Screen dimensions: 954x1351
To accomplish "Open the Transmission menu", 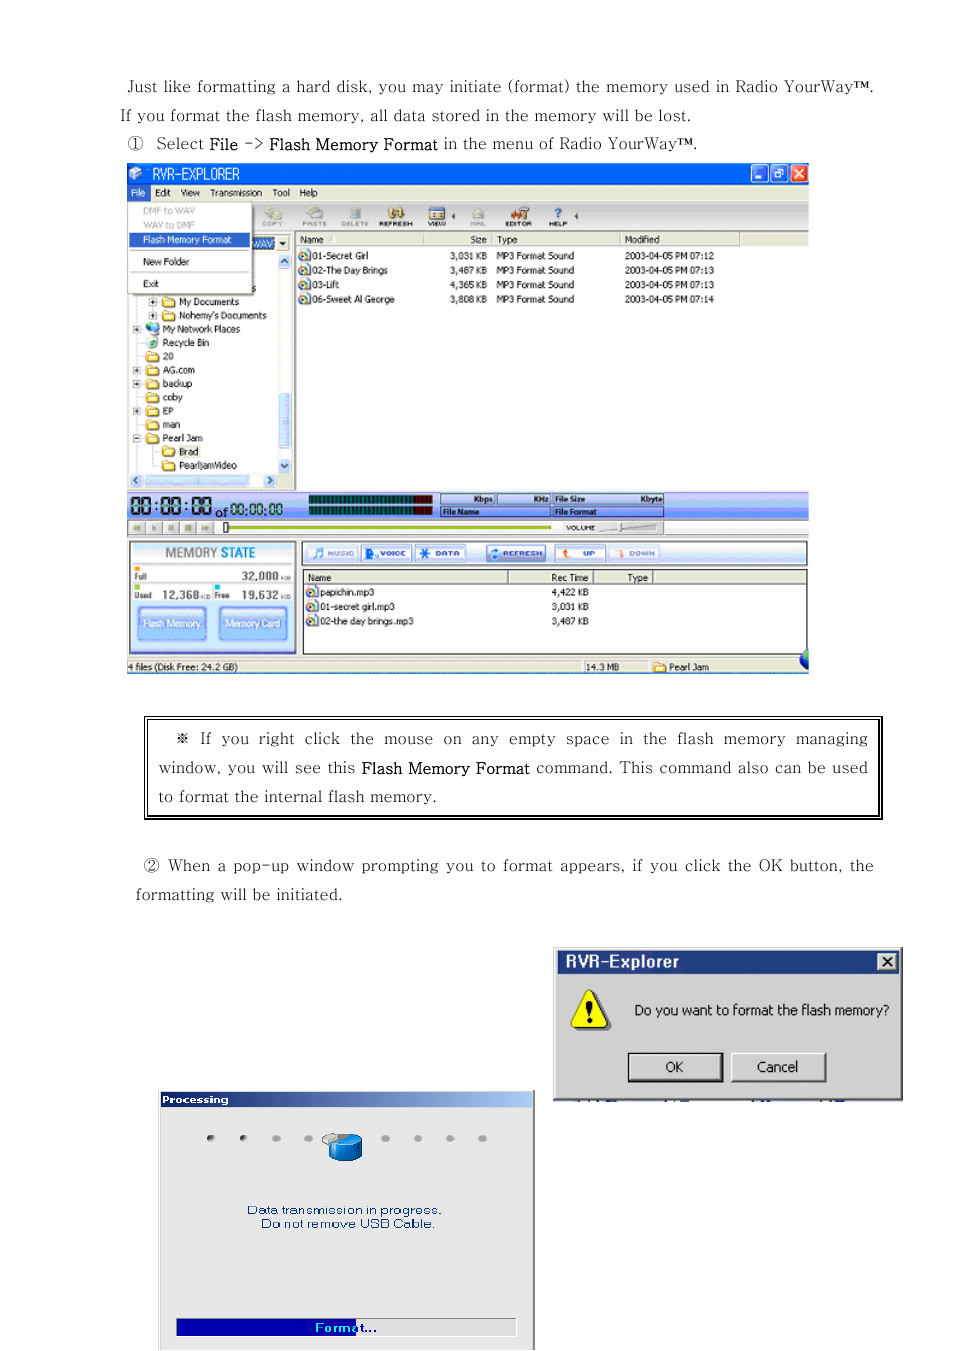I will [236, 193].
